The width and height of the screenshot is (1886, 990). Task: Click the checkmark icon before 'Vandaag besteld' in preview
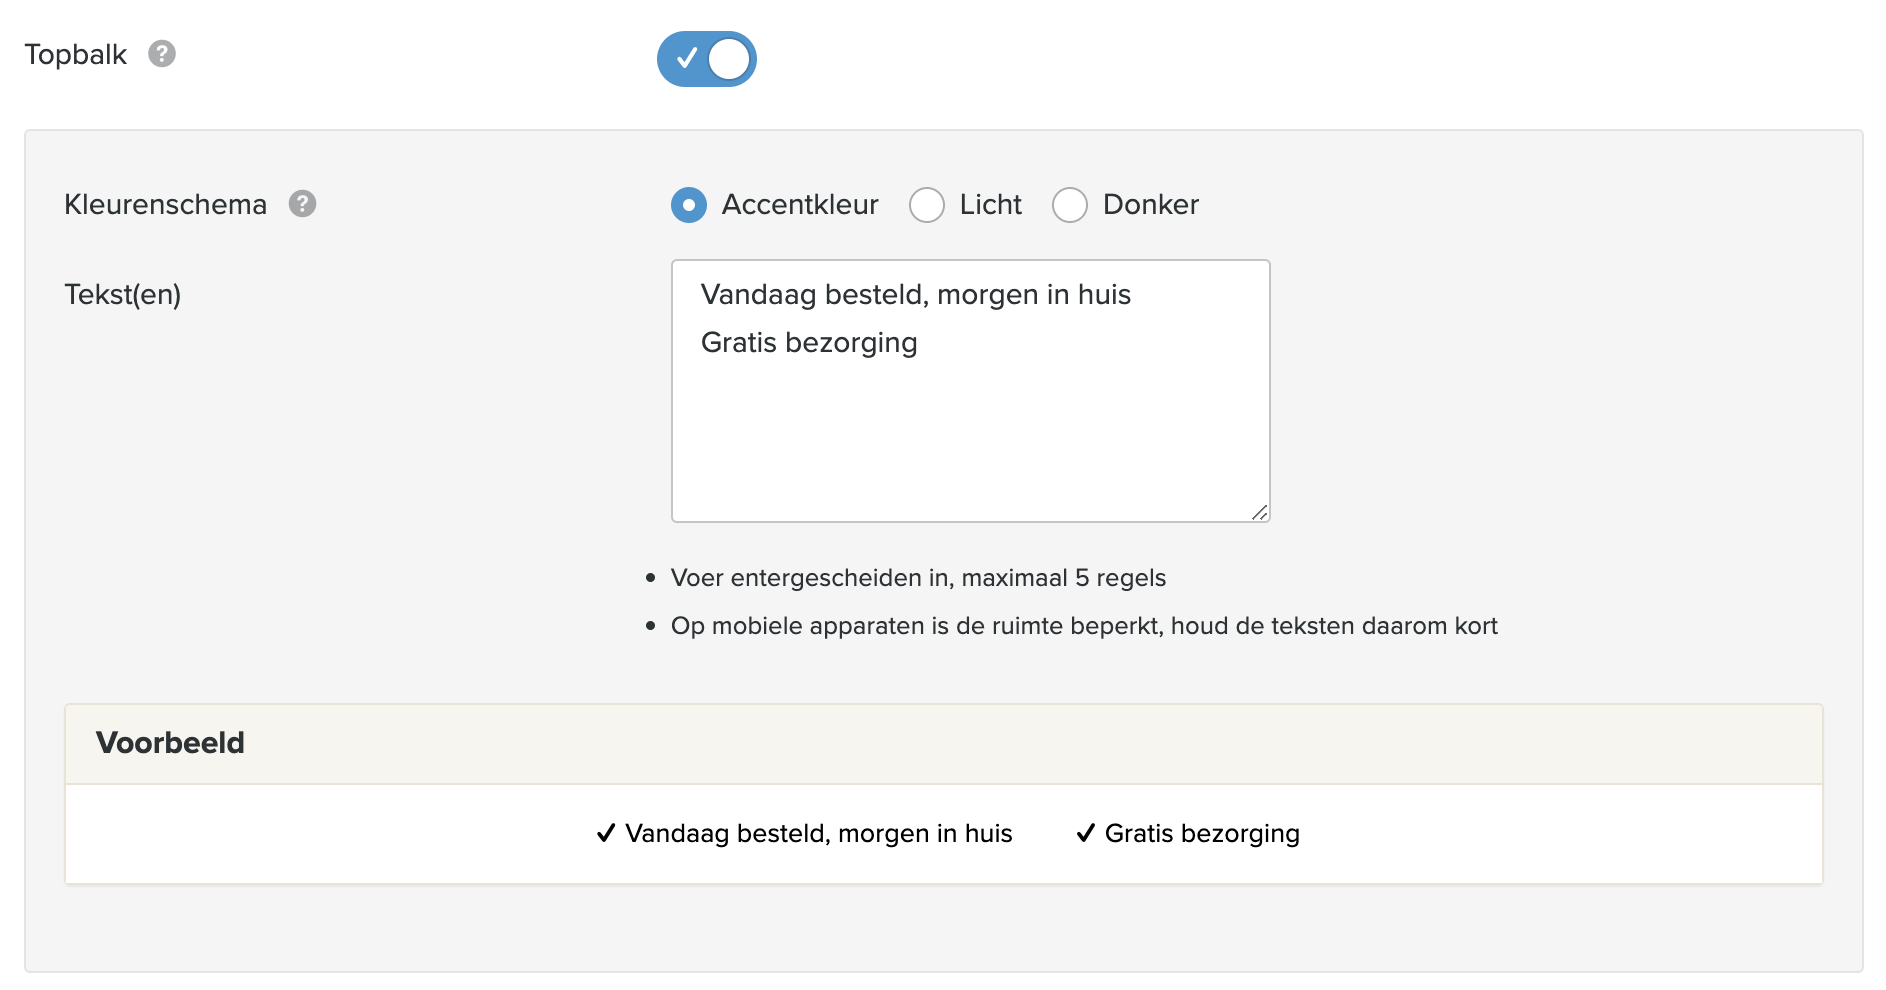coord(605,833)
